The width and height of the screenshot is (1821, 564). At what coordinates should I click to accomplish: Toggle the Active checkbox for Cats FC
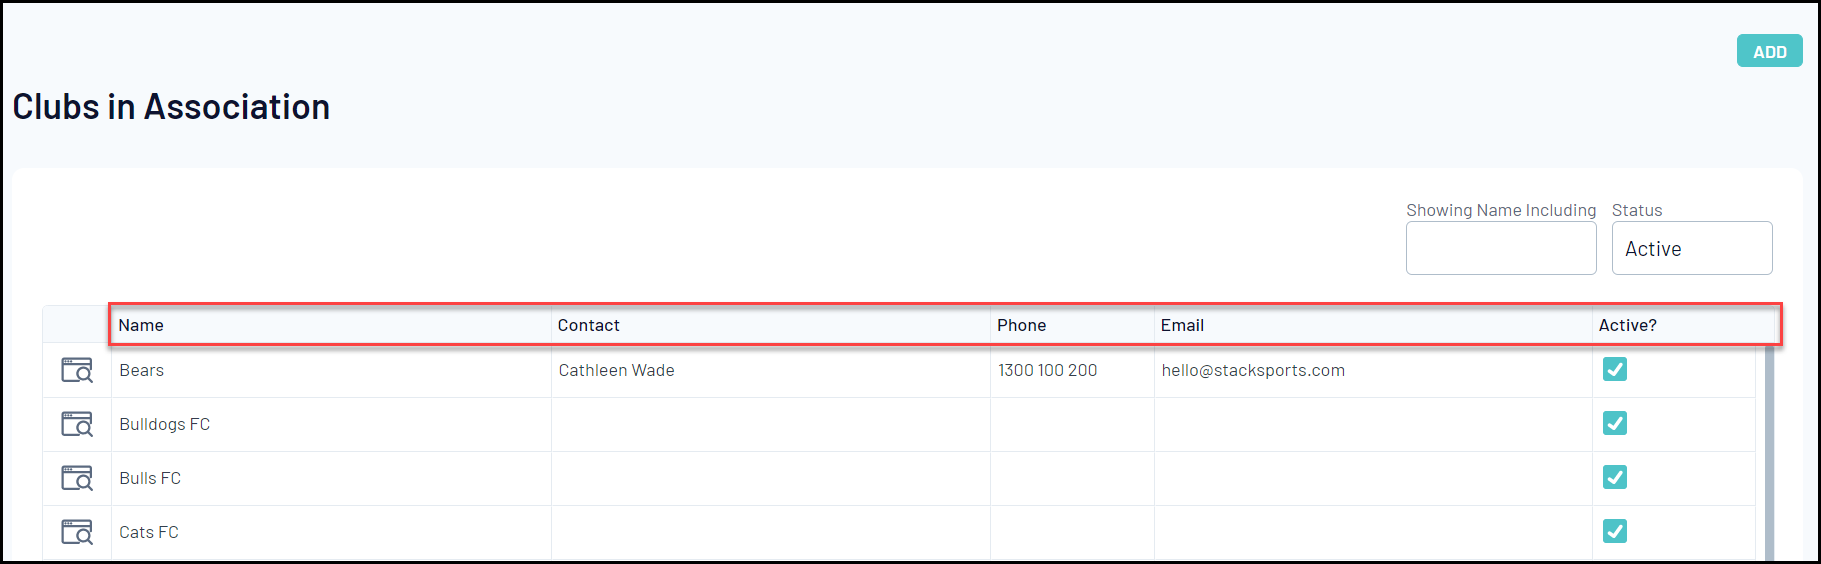pos(1615,531)
